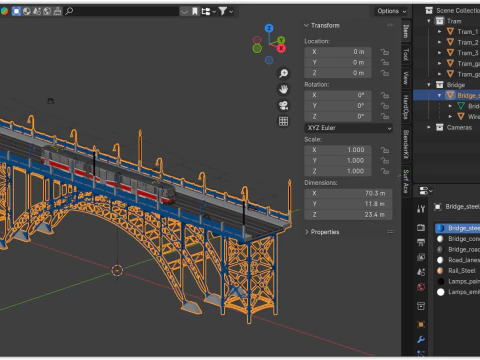Open the World properties tab icon
This screenshot has width=480, height=360.
tap(421, 287)
